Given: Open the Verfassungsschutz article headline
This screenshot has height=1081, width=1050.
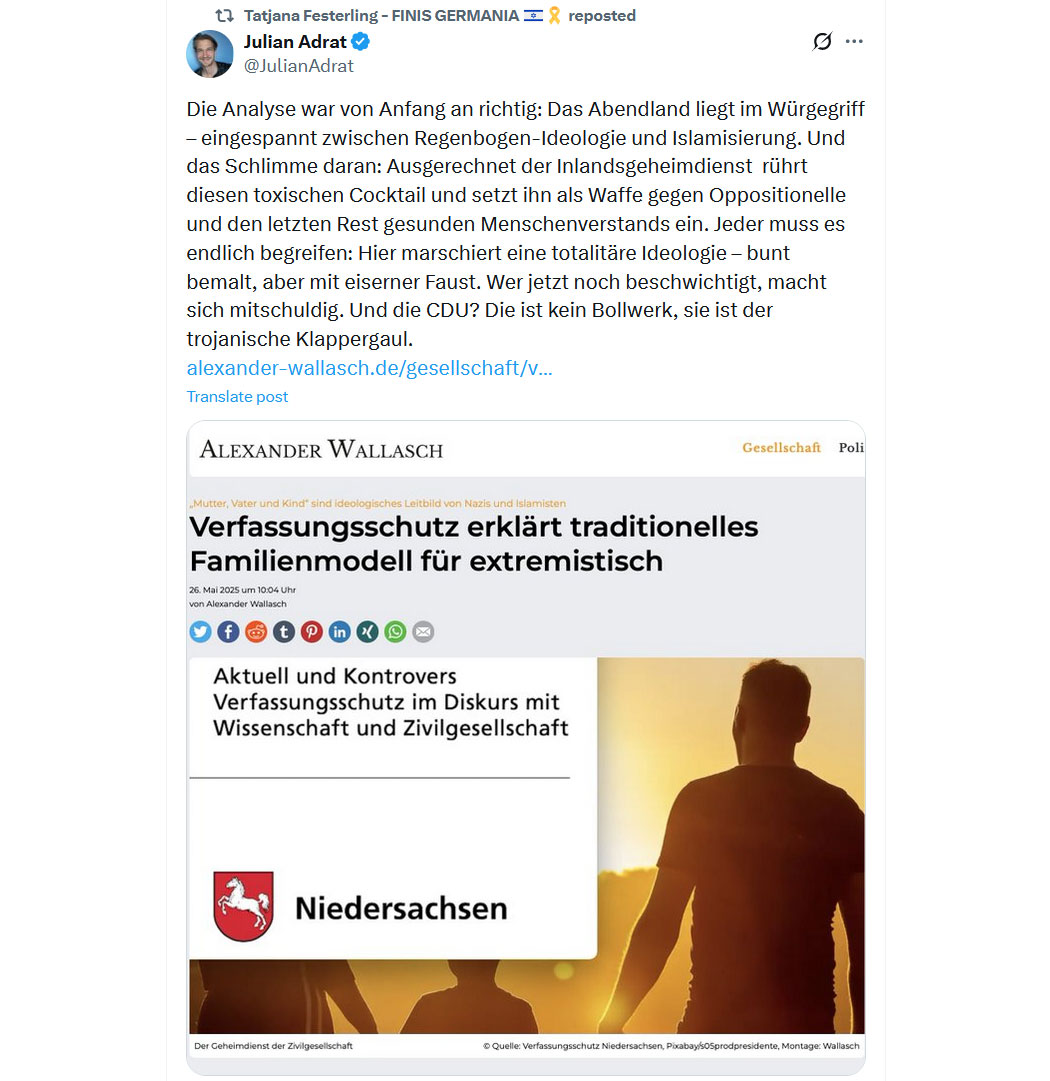Looking at the screenshot, I should [474, 544].
